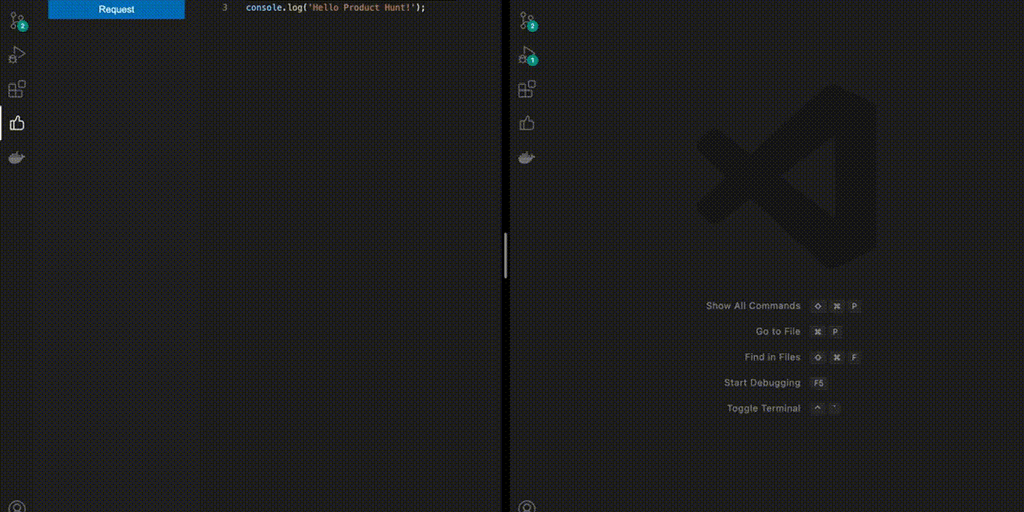This screenshot has width=1024, height=512.
Task: Click the console.log 'Hello Product Hunt!' code line
Action: (335, 7)
